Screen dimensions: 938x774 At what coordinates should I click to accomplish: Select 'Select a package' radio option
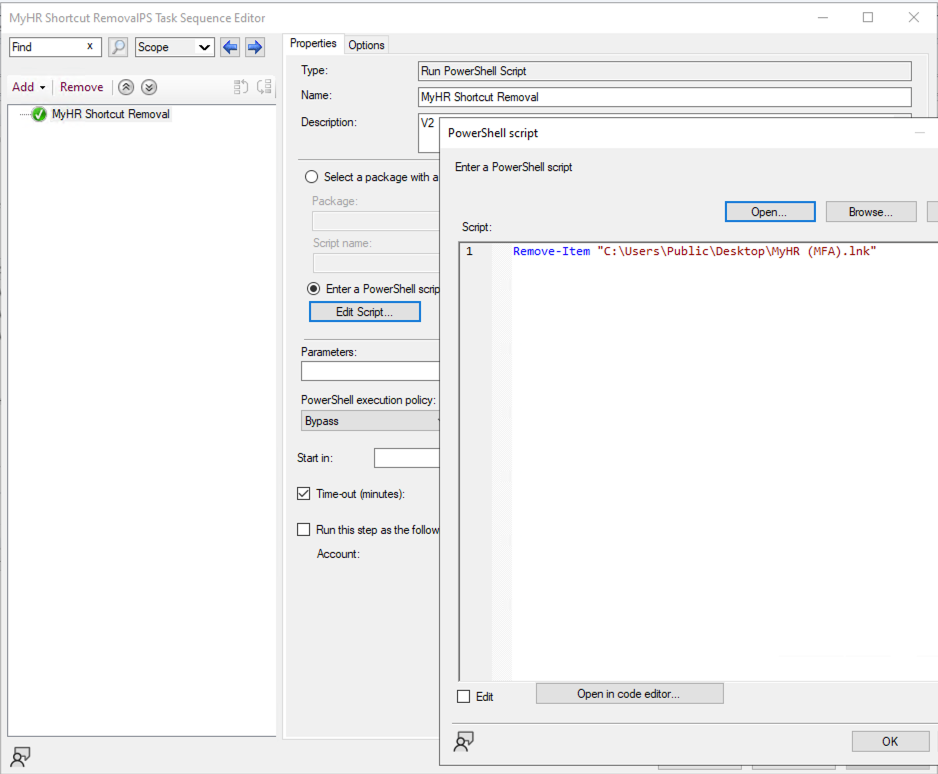[311, 177]
